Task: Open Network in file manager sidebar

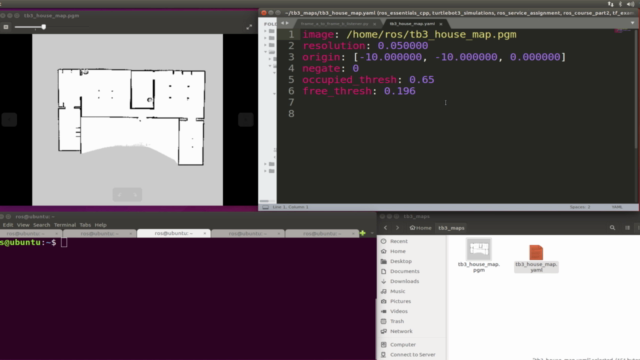Action: [x=401, y=331]
